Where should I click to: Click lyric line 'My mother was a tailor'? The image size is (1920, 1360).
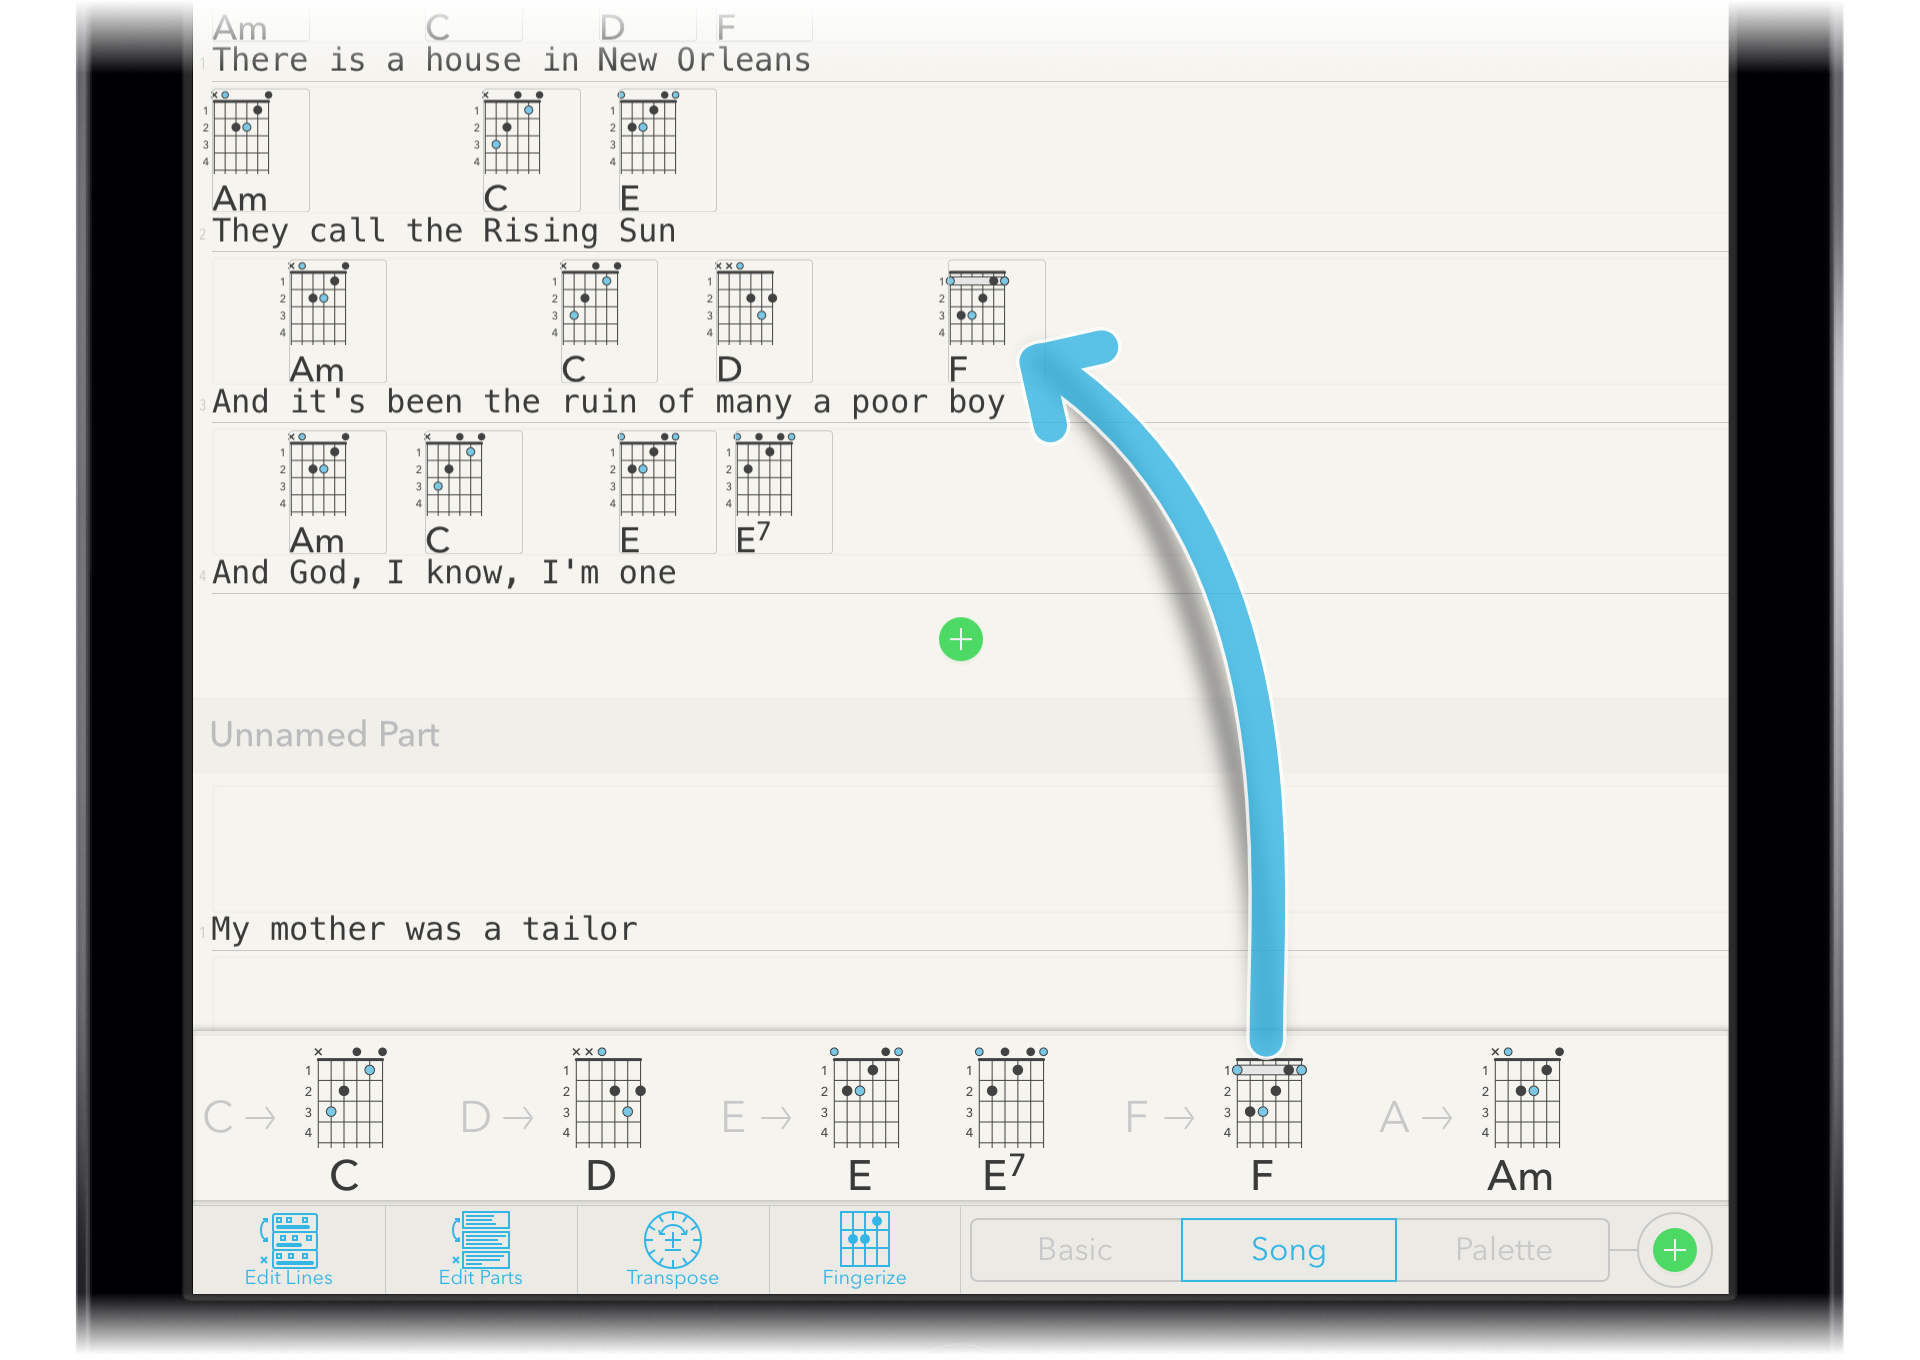[x=424, y=929]
